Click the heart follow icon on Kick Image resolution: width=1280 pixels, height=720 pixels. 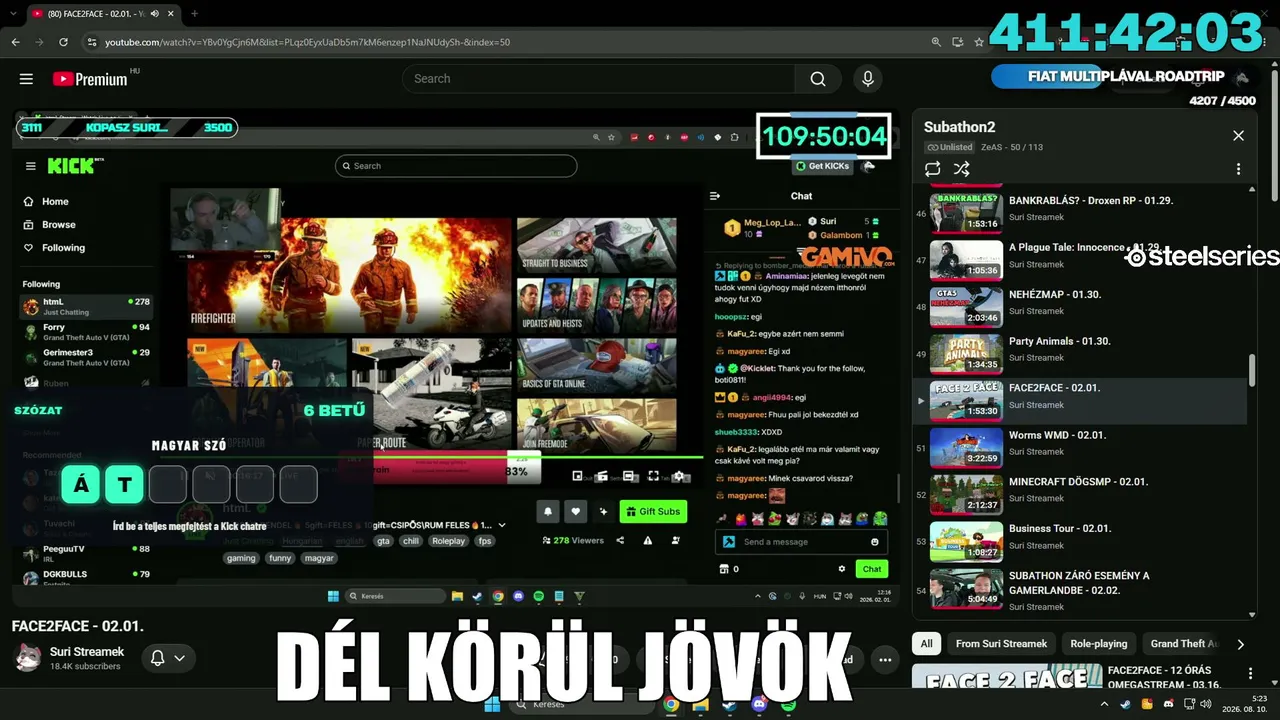tap(575, 511)
